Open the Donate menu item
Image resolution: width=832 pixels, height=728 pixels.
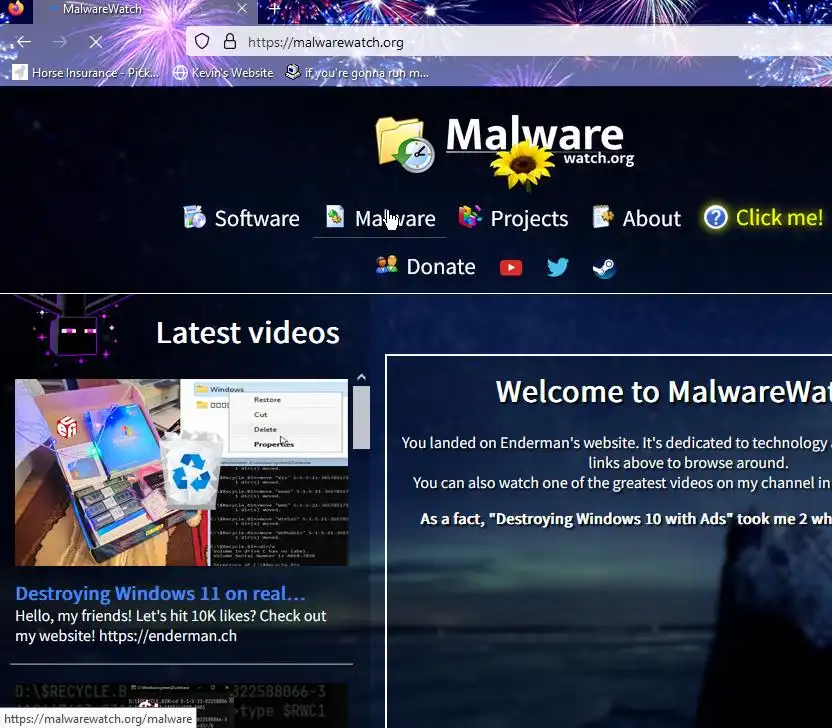pyautogui.click(x=426, y=266)
